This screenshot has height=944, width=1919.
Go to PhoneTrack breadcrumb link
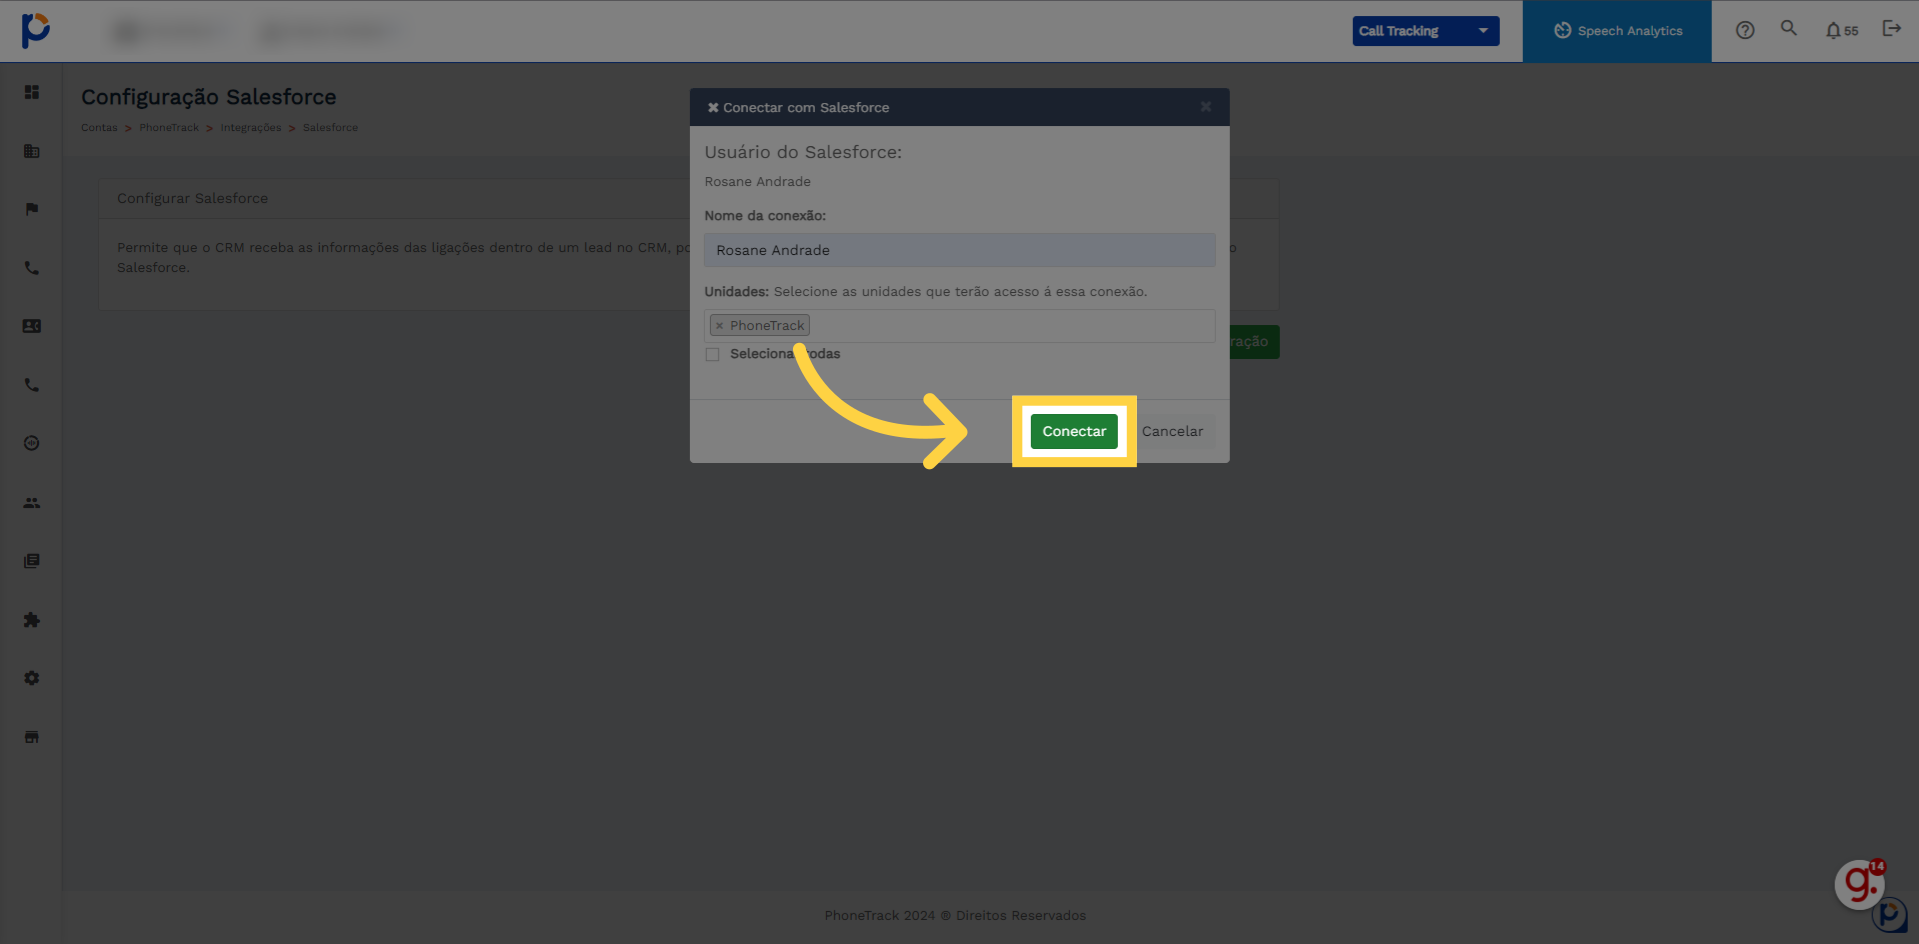pyautogui.click(x=169, y=128)
